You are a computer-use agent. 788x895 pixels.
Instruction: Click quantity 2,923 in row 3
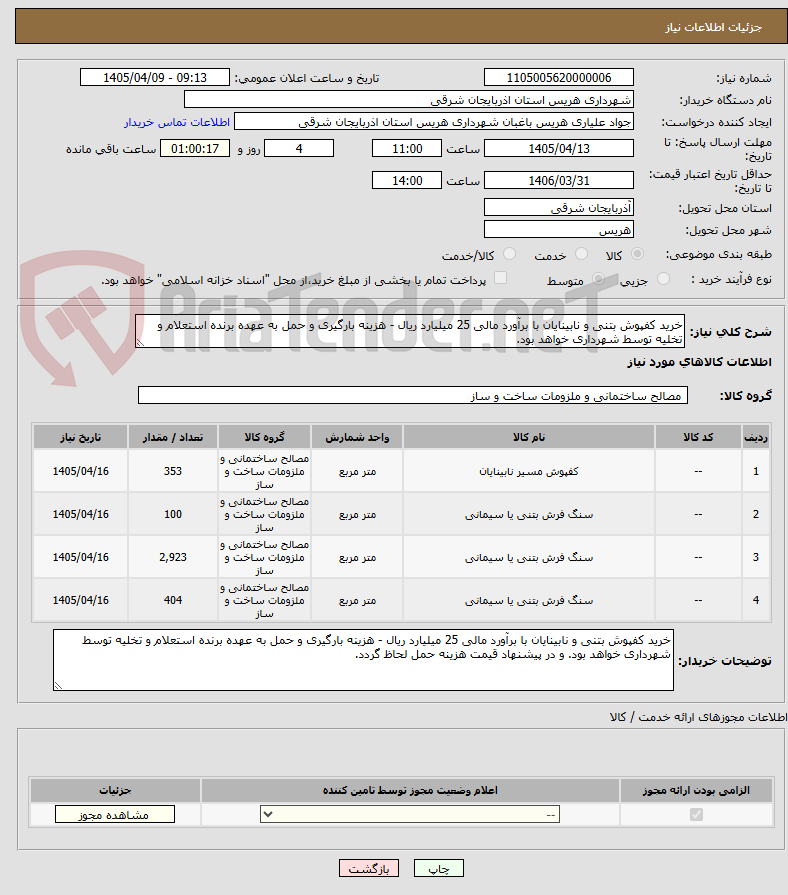click(x=173, y=557)
